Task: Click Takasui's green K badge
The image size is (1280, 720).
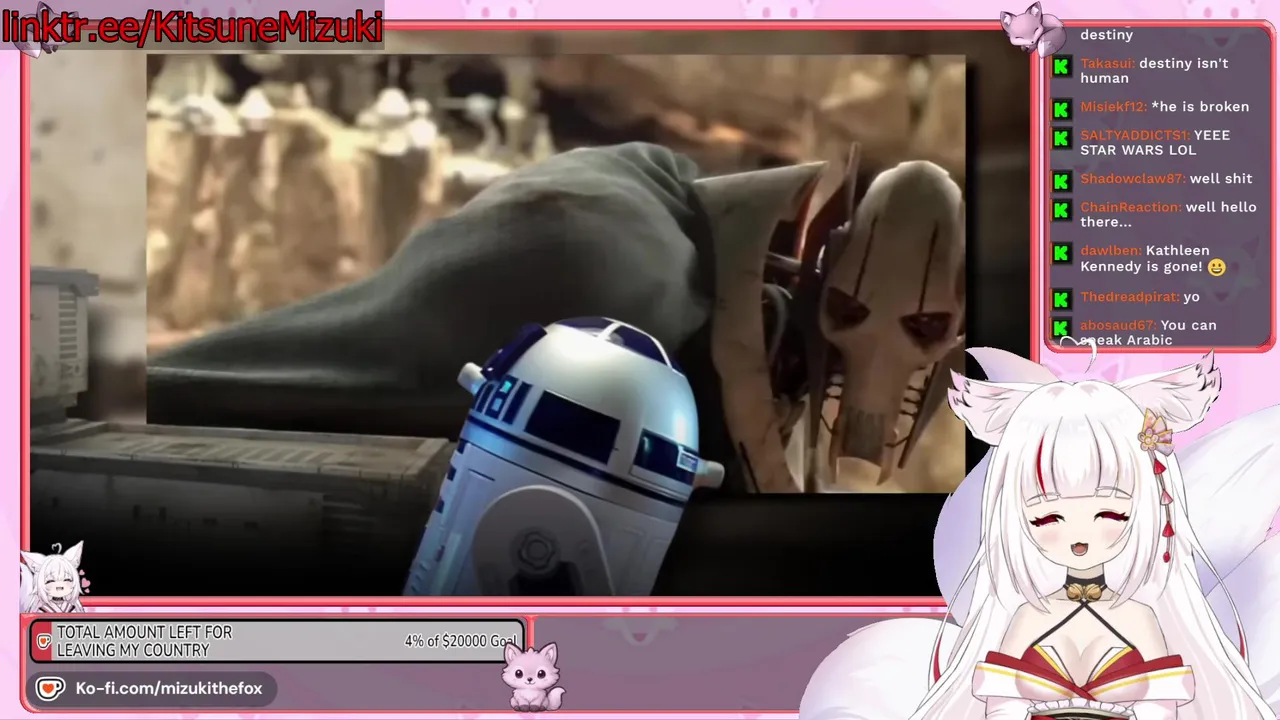Action: pos(1061,67)
